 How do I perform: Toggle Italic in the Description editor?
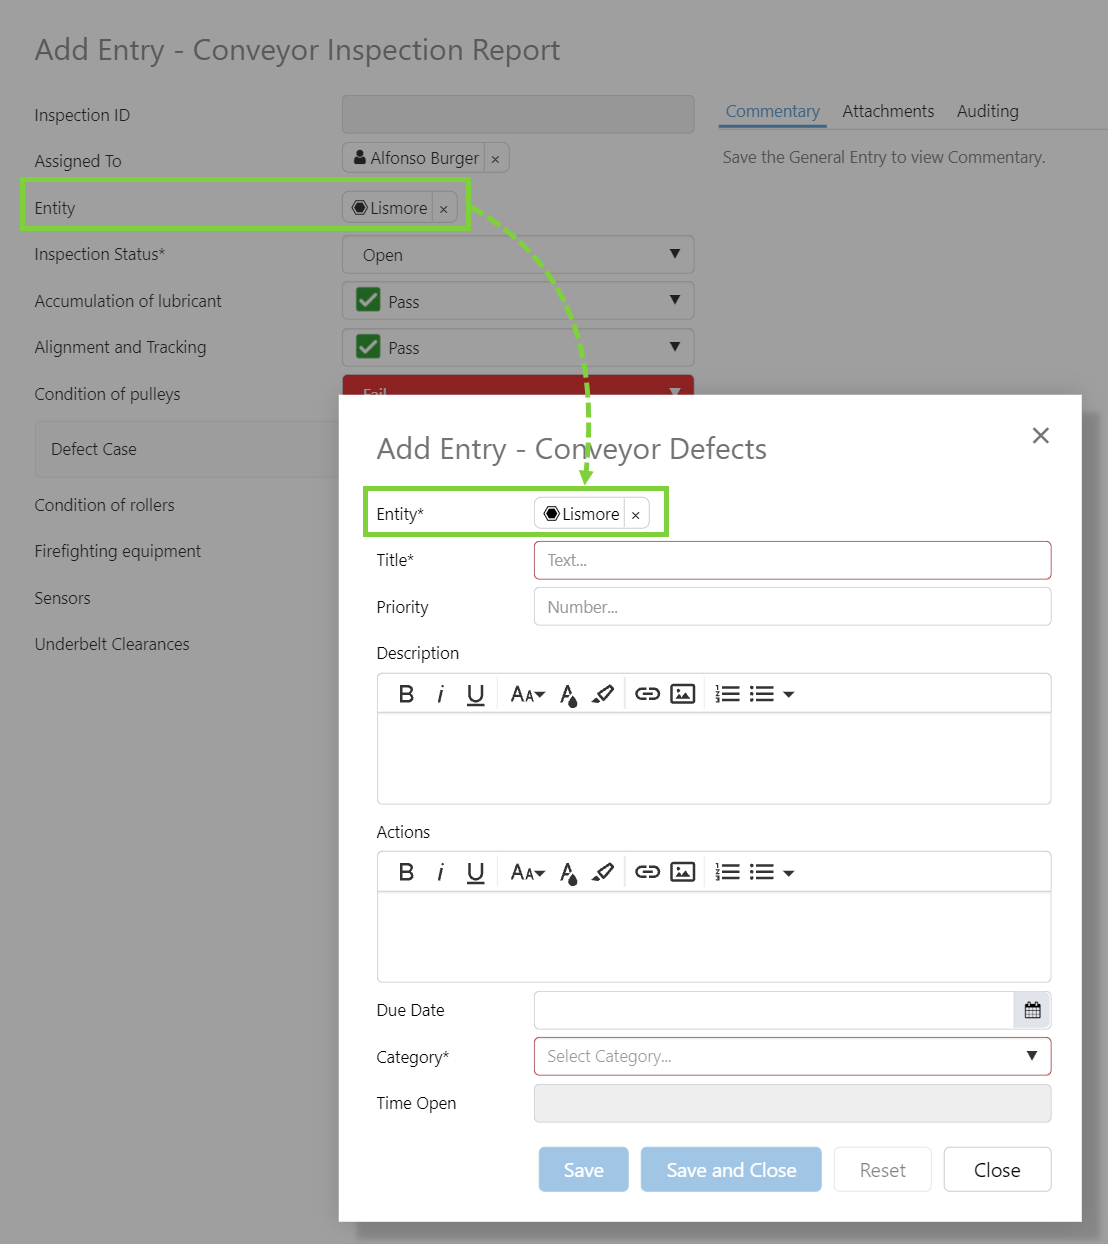[440, 694]
